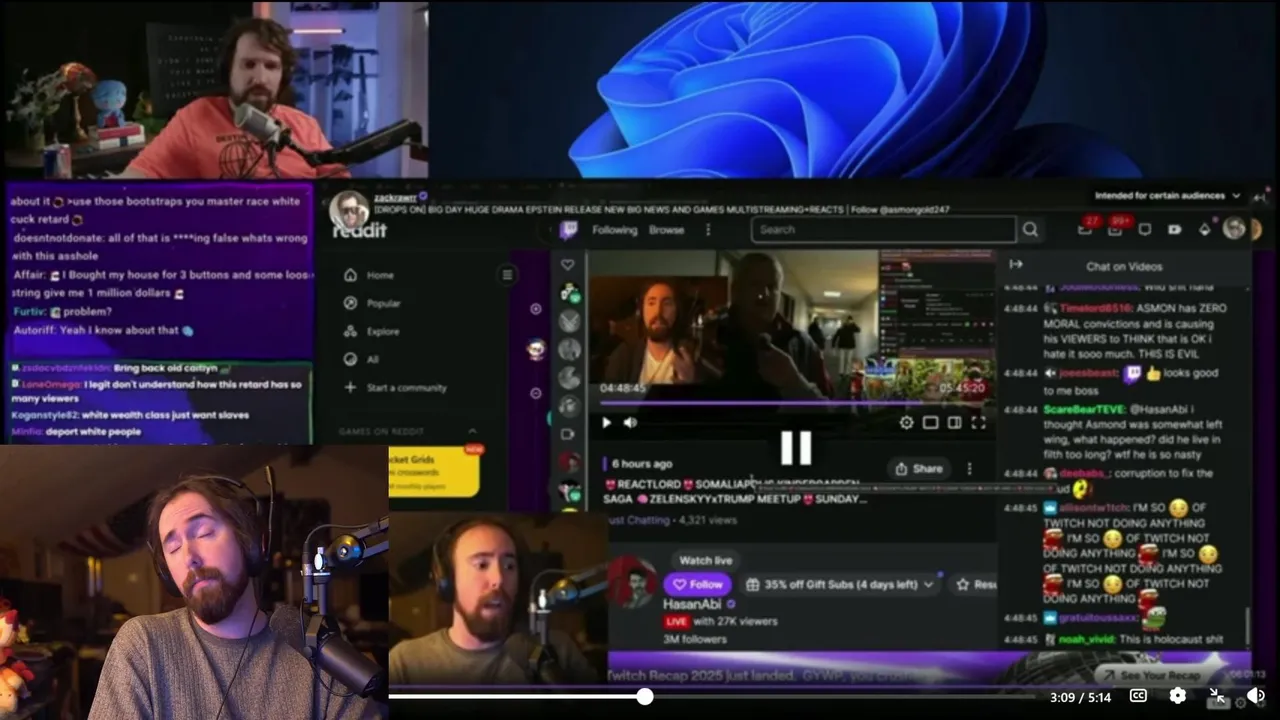Image resolution: width=1280 pixels, height=720 pixels.
Task: Collapse the Games on Reddit section
Action: click(472, 431)
